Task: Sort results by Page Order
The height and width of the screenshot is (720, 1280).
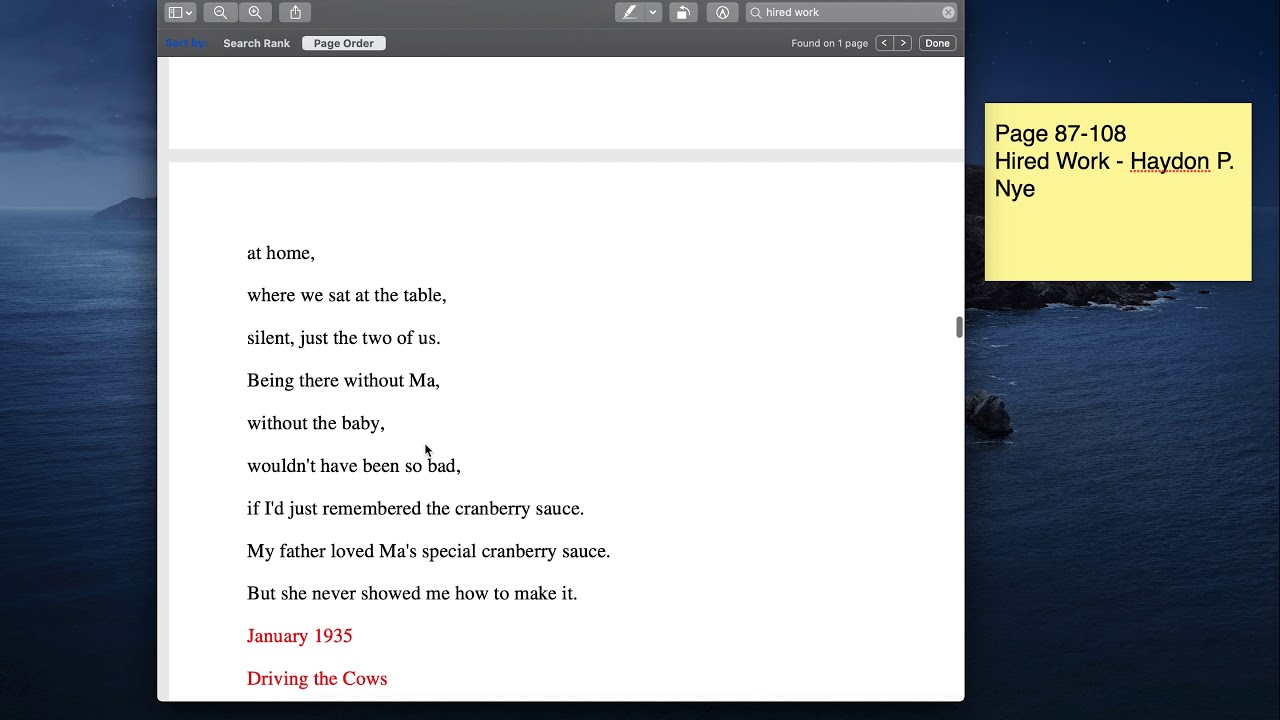Action: click(x=344, y=43)
